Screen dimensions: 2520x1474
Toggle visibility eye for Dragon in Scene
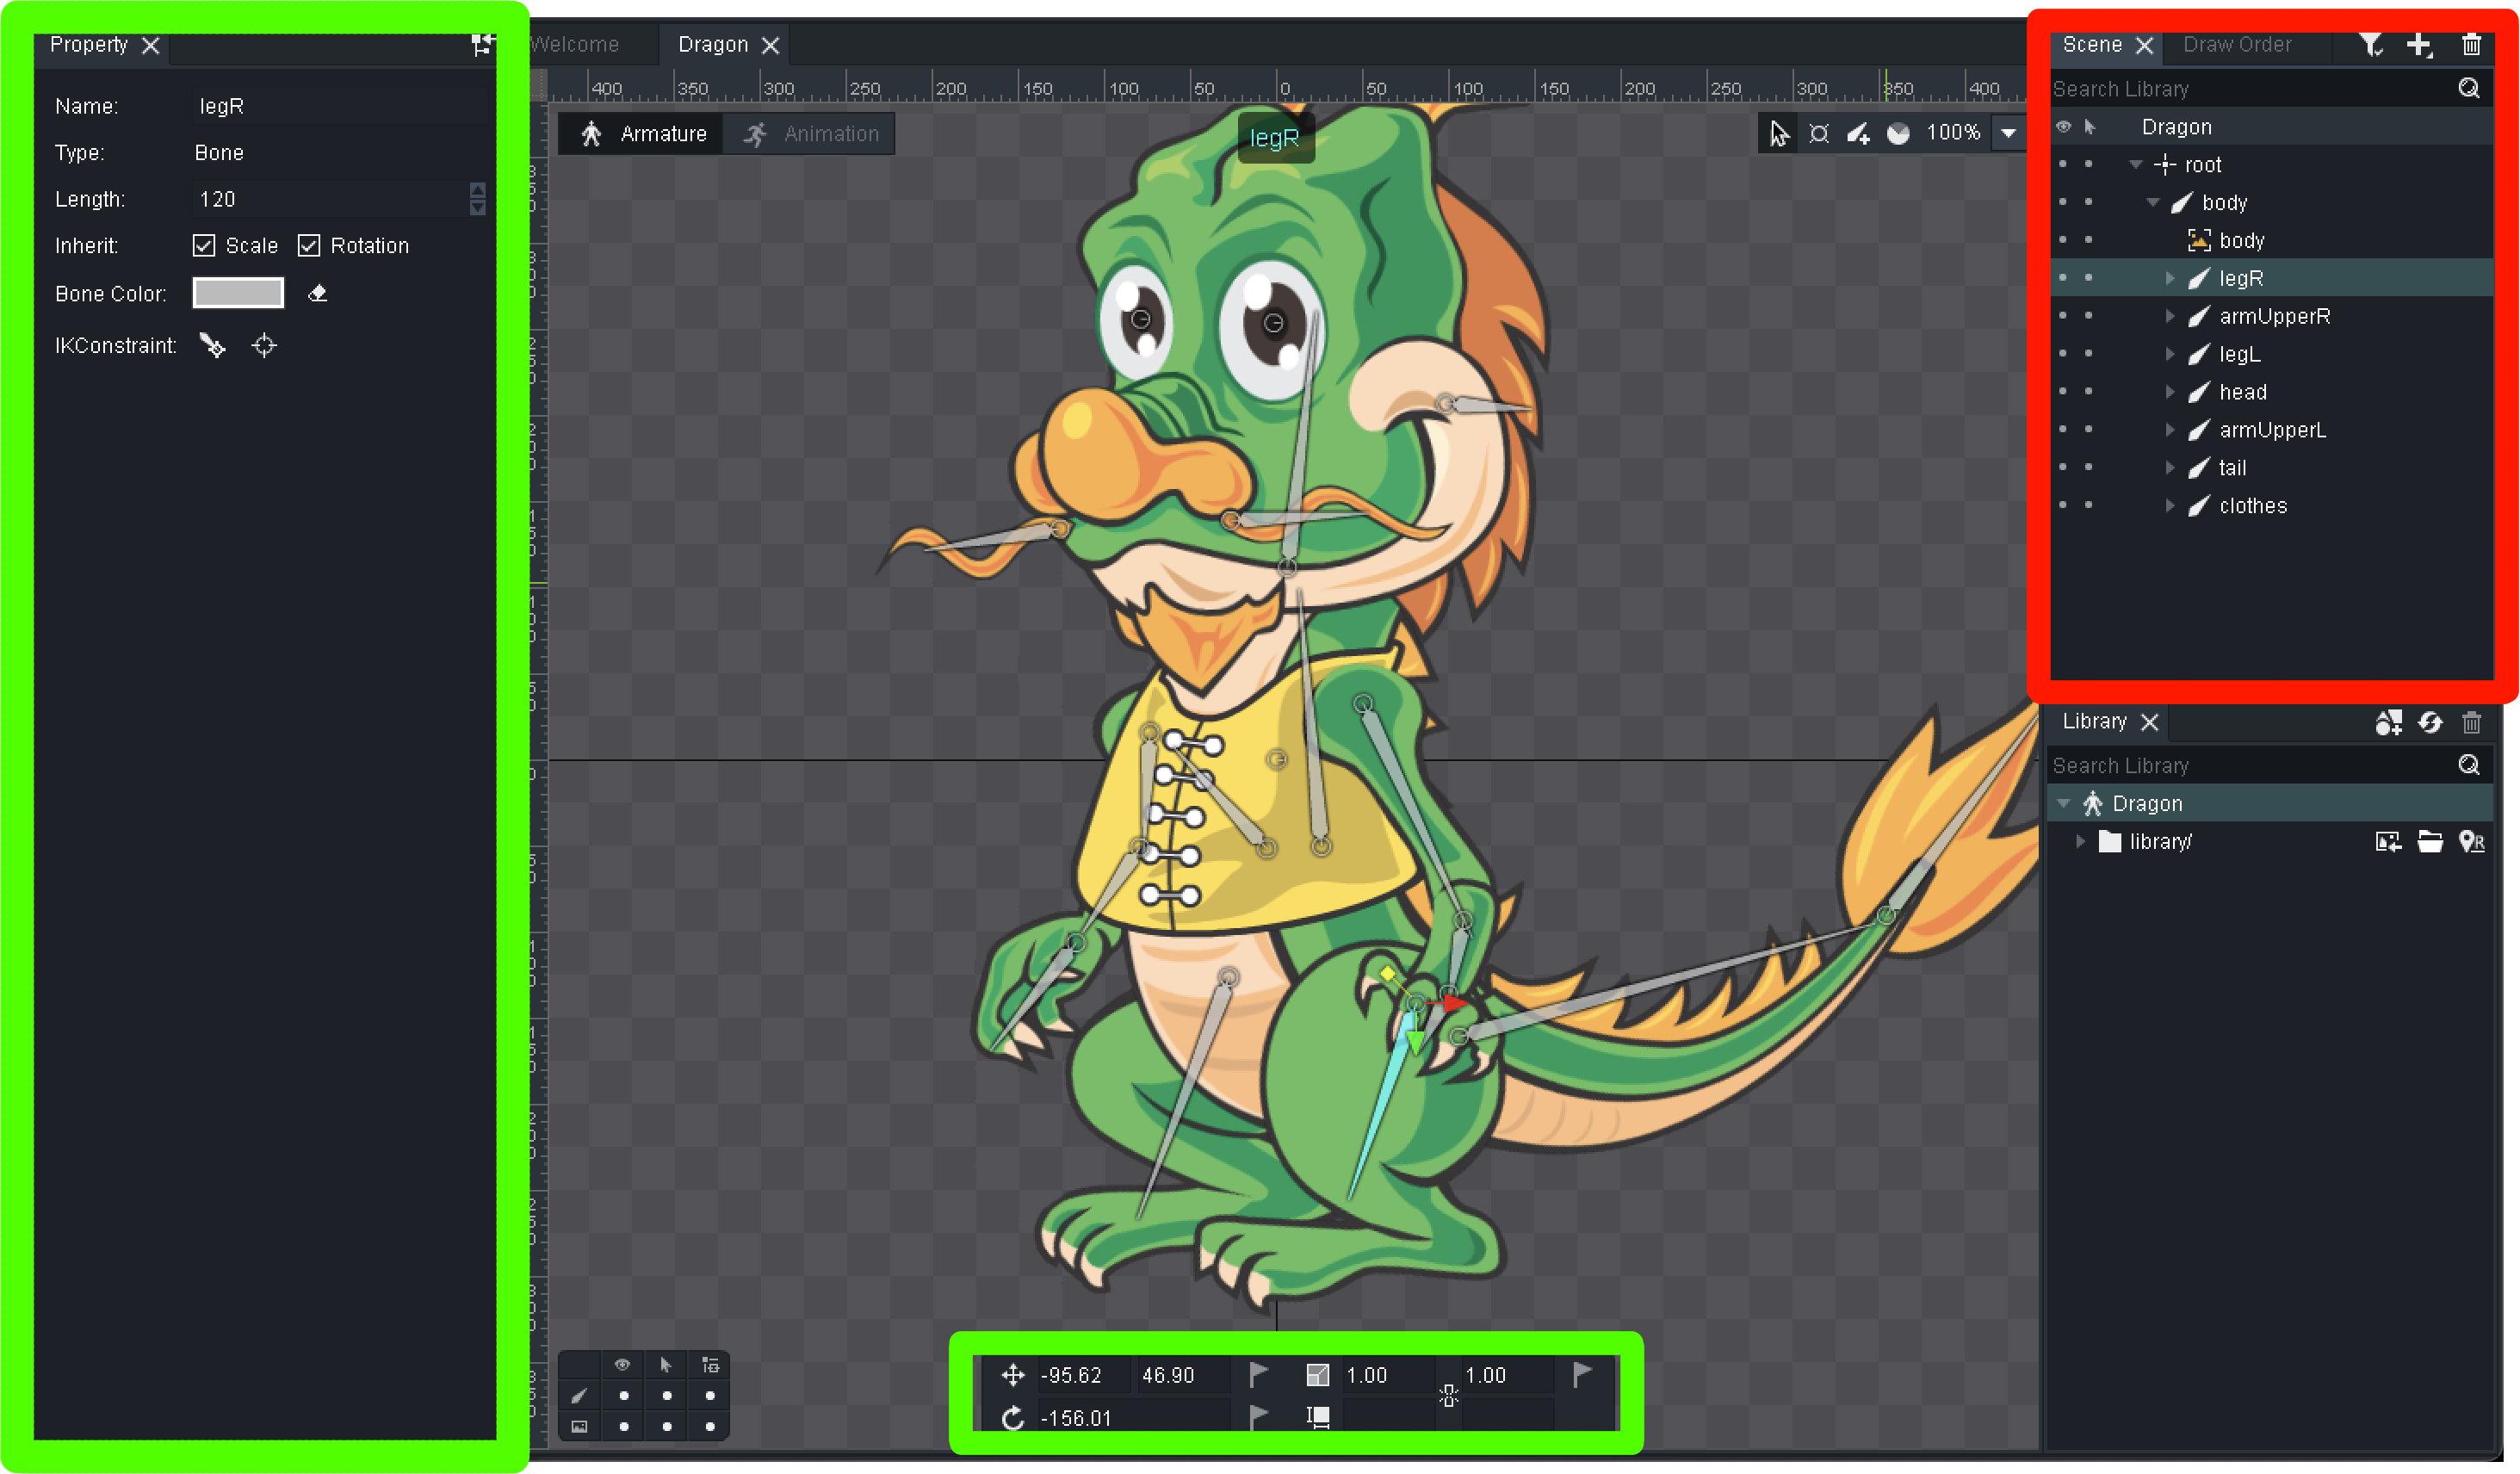(2063, 127)
